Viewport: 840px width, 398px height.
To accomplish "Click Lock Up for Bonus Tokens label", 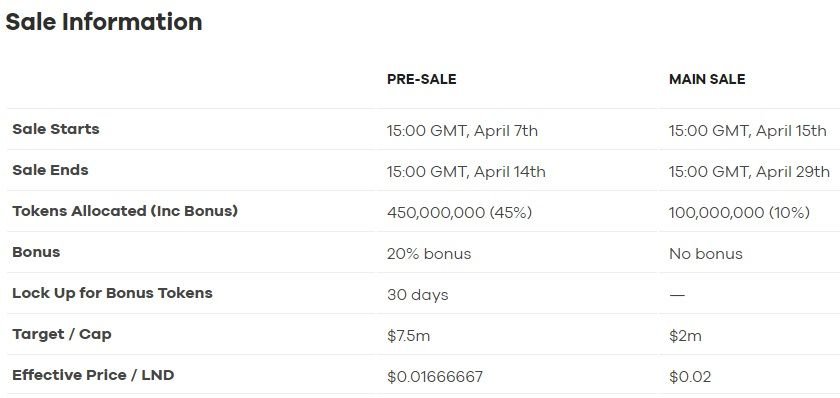I will coord(112,293).
